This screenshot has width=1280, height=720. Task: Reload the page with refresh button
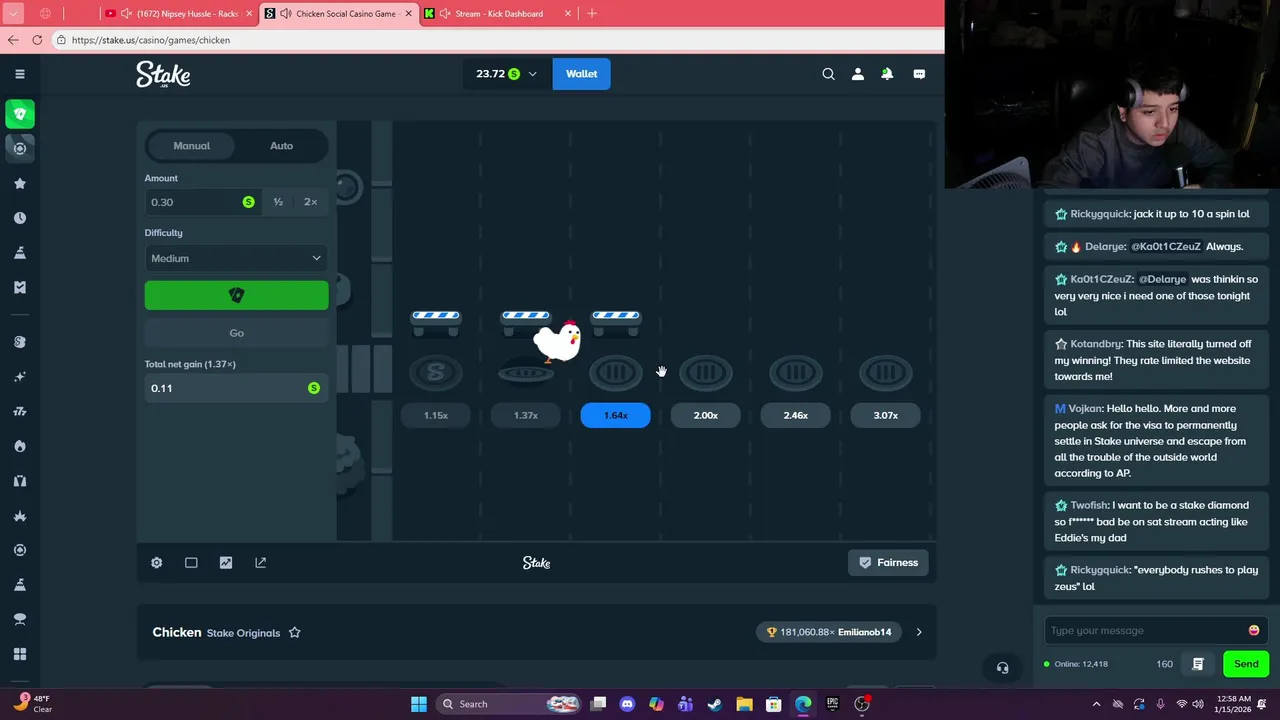(37, 40)
